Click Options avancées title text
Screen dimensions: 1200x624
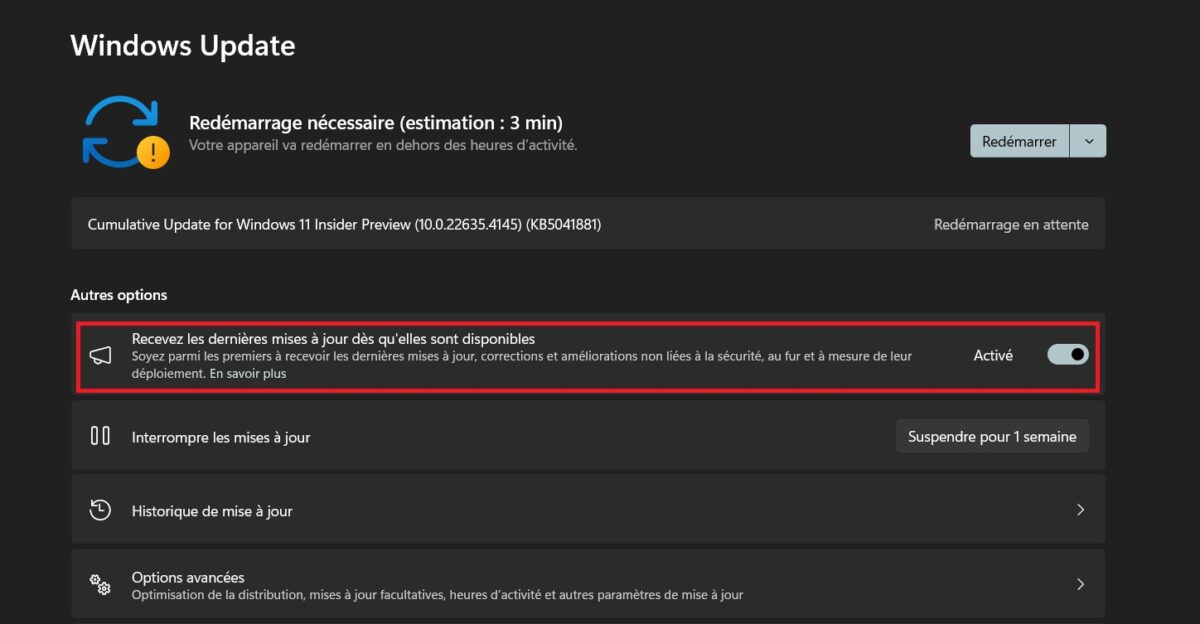point(188,577)
